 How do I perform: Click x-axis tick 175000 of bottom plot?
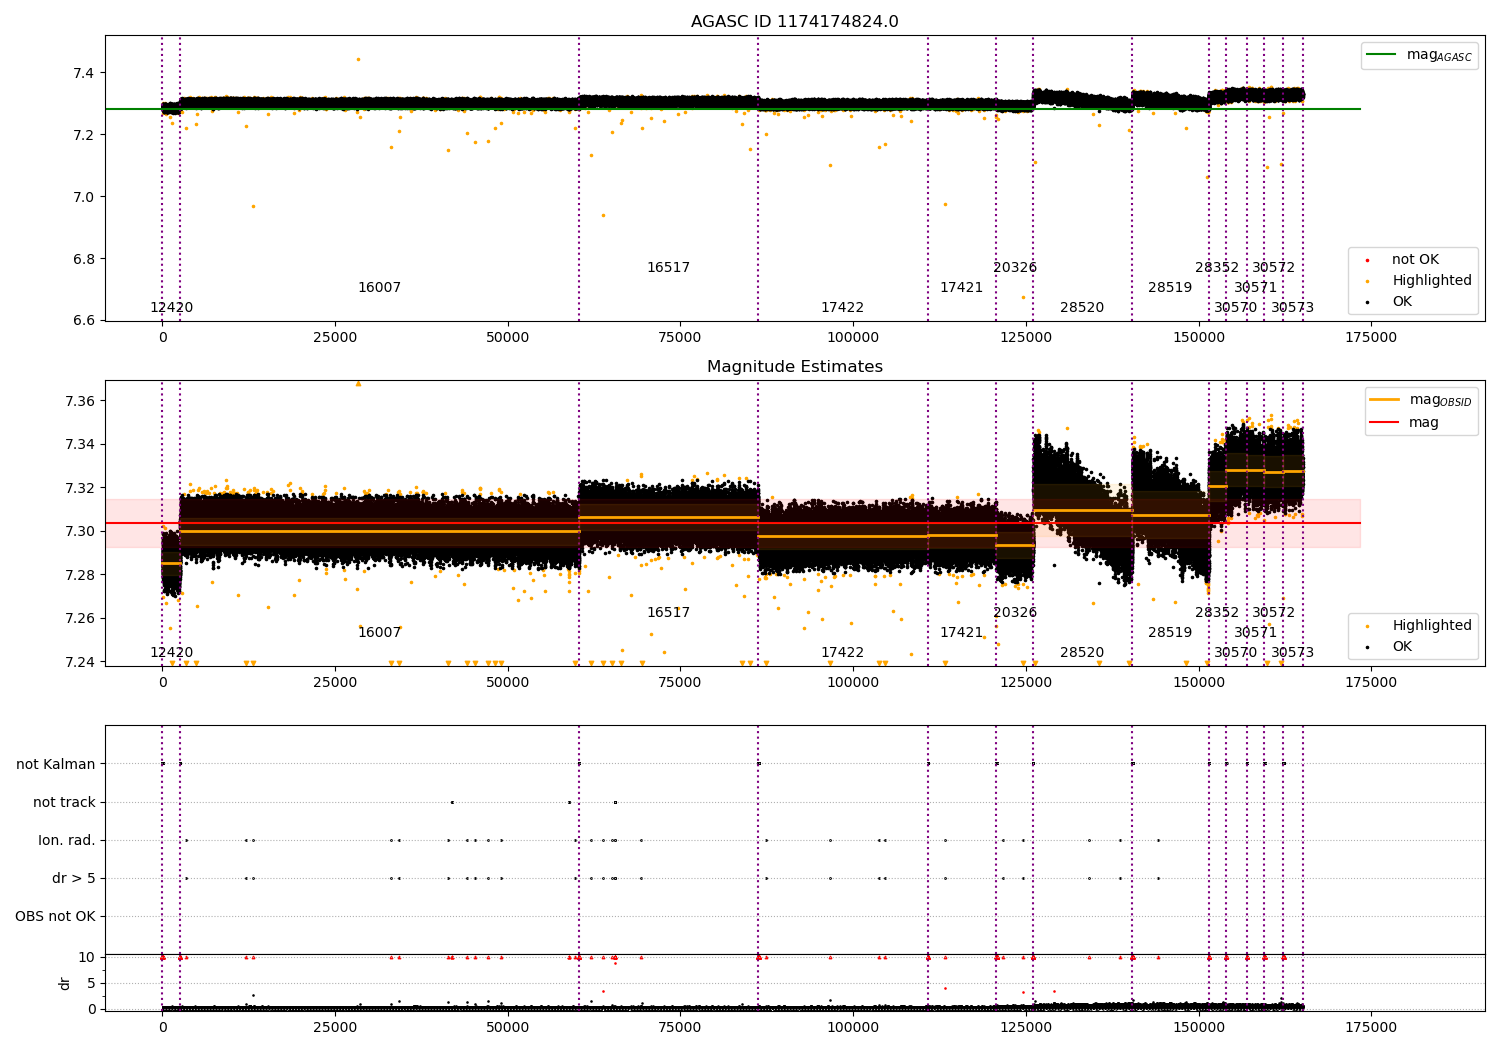tap(1370, 1028)
